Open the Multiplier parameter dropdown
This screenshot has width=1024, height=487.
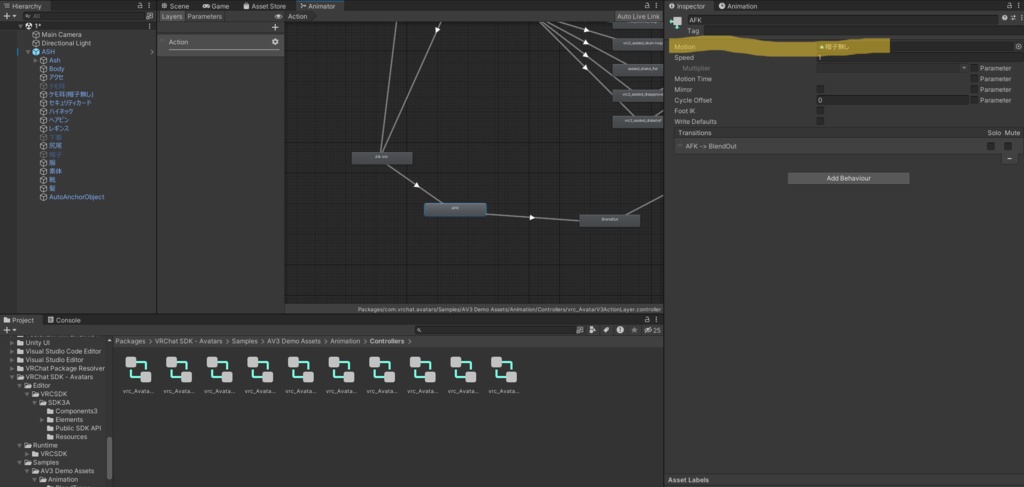click(892, 68)
